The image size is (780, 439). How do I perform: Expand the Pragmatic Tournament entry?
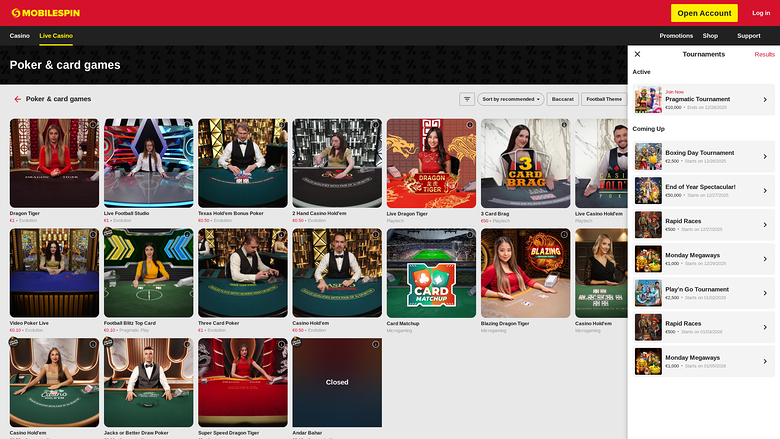pyautogui.click(x=704, y=99)
